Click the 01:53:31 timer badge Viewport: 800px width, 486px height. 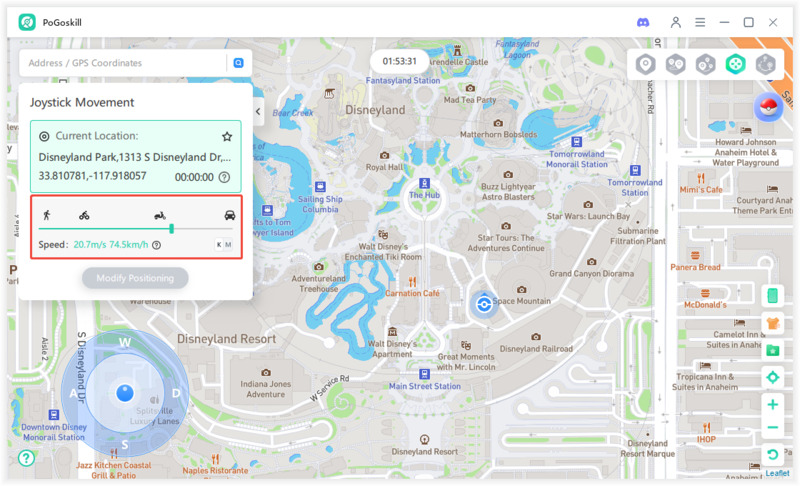click(399, 61)
